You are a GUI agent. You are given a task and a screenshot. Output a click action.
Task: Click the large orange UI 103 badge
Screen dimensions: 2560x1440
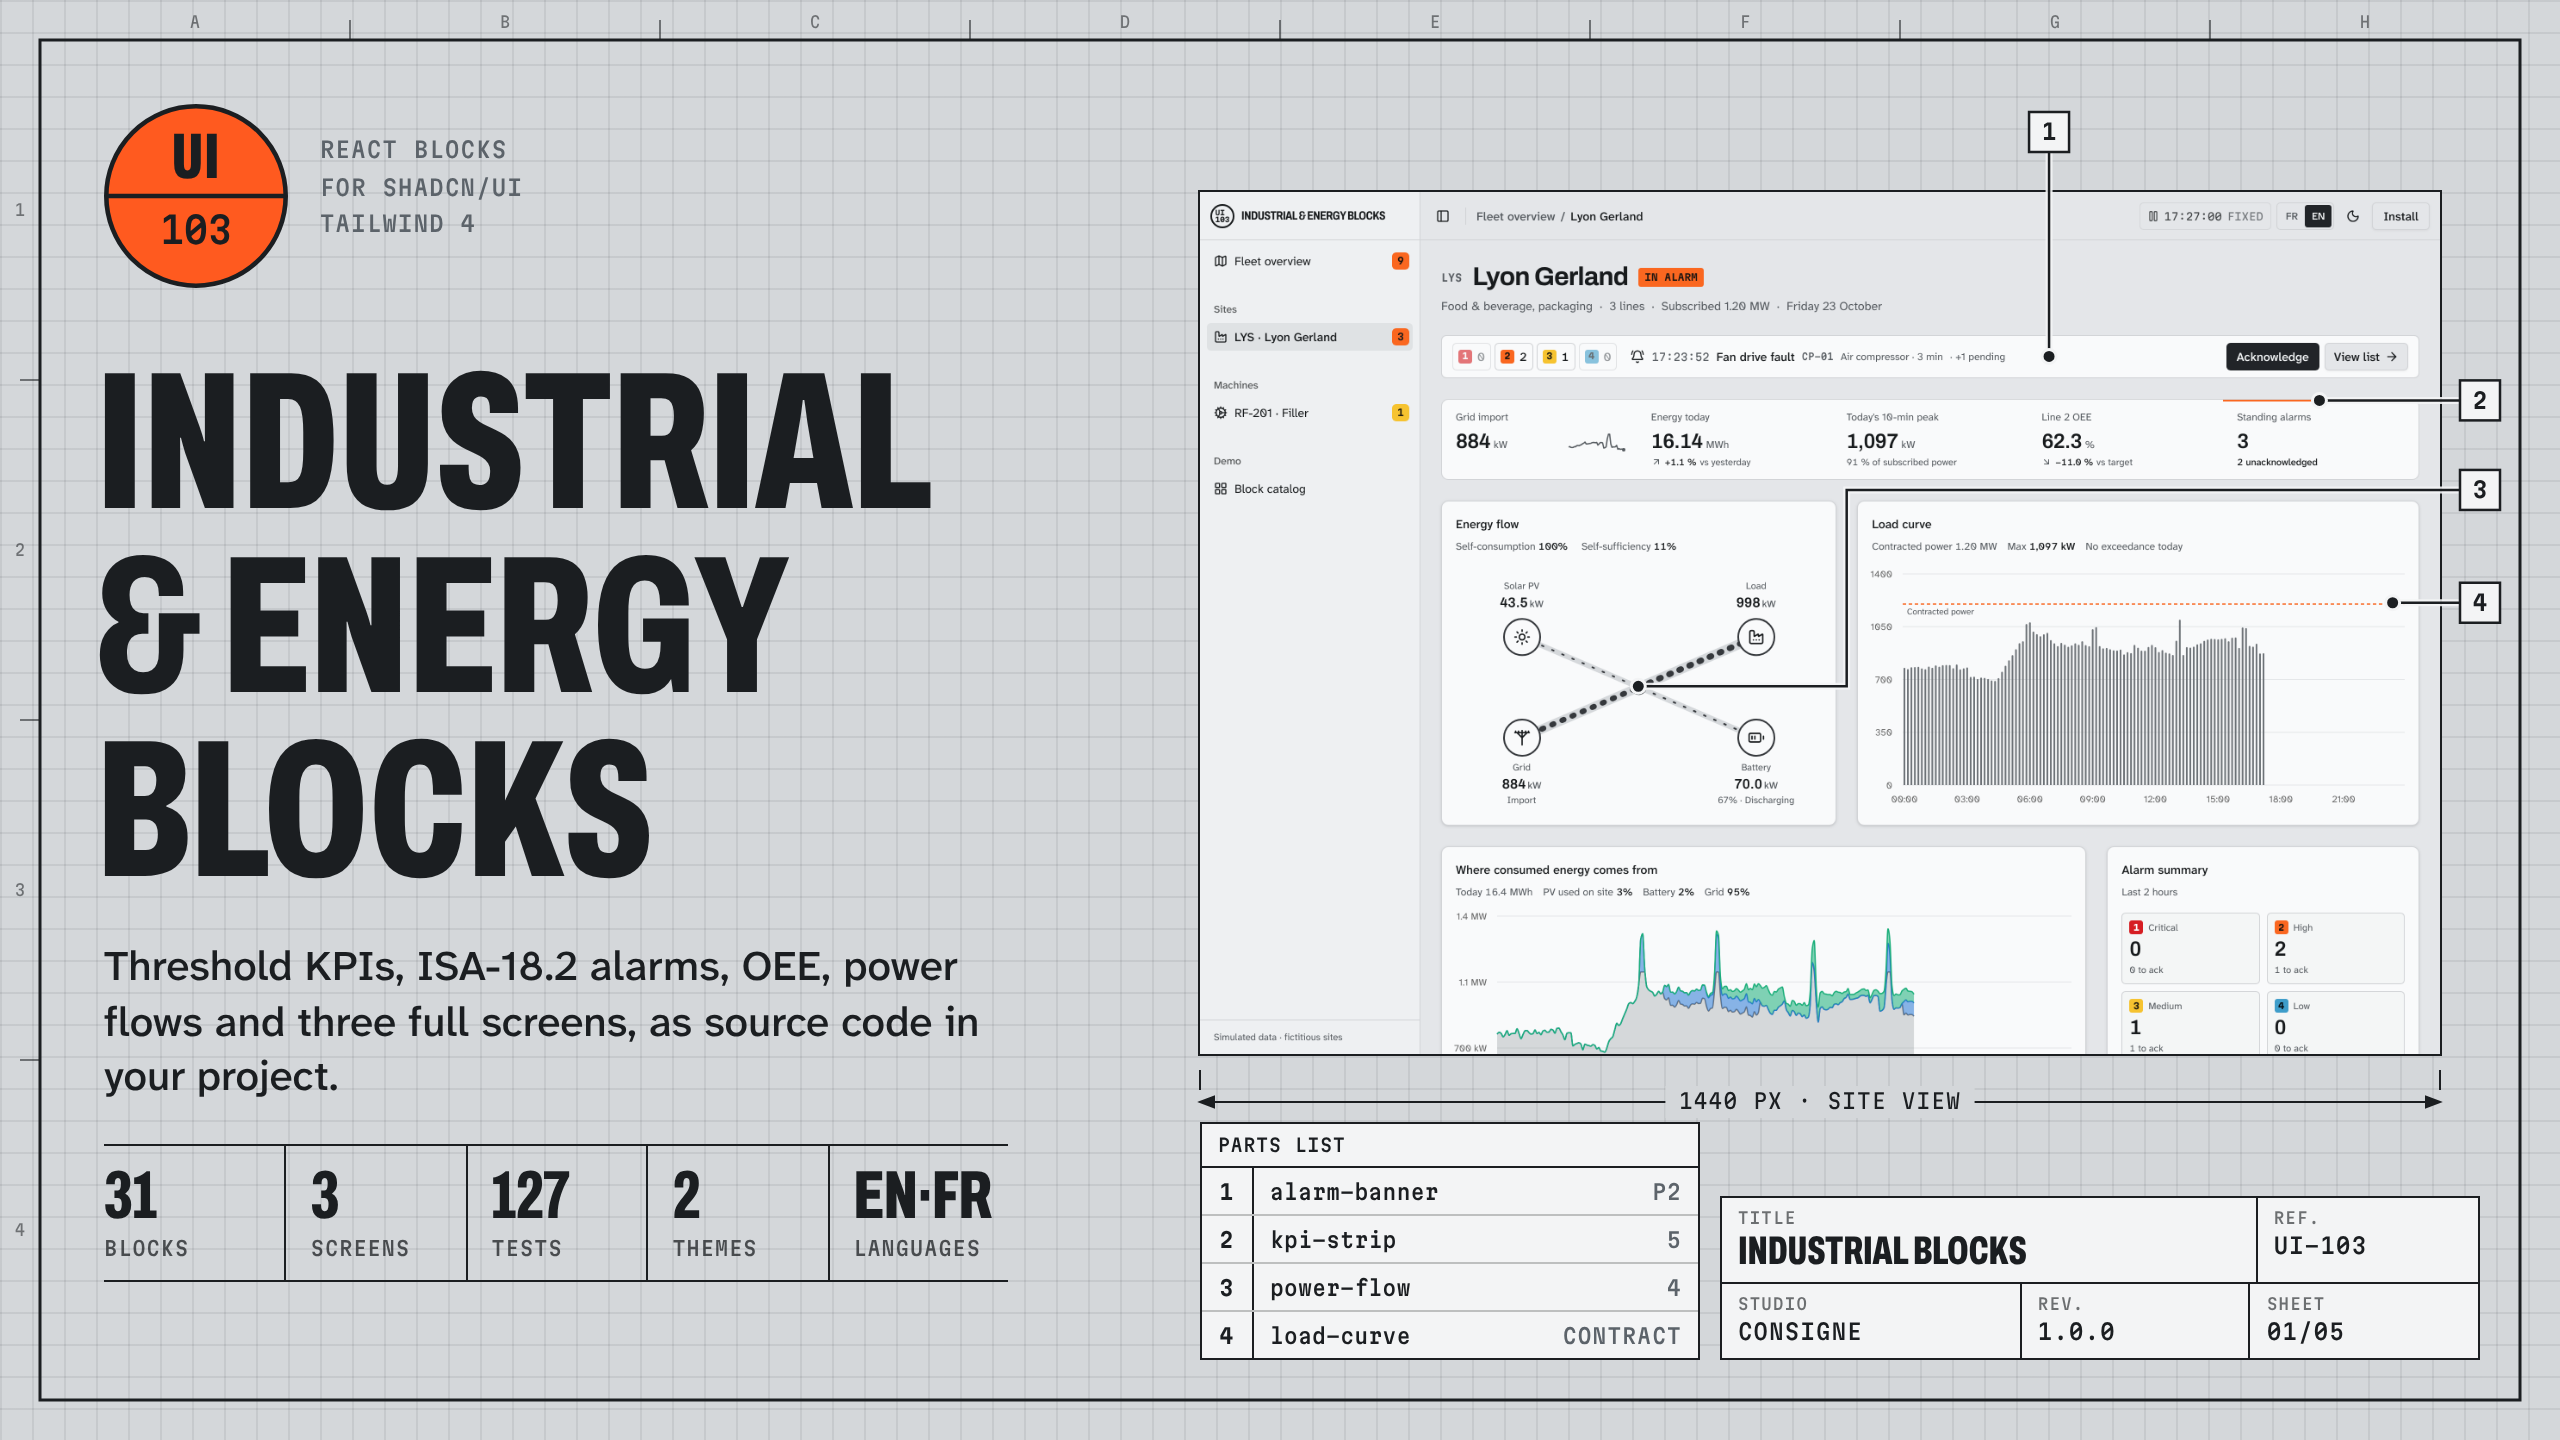[196, 196]
